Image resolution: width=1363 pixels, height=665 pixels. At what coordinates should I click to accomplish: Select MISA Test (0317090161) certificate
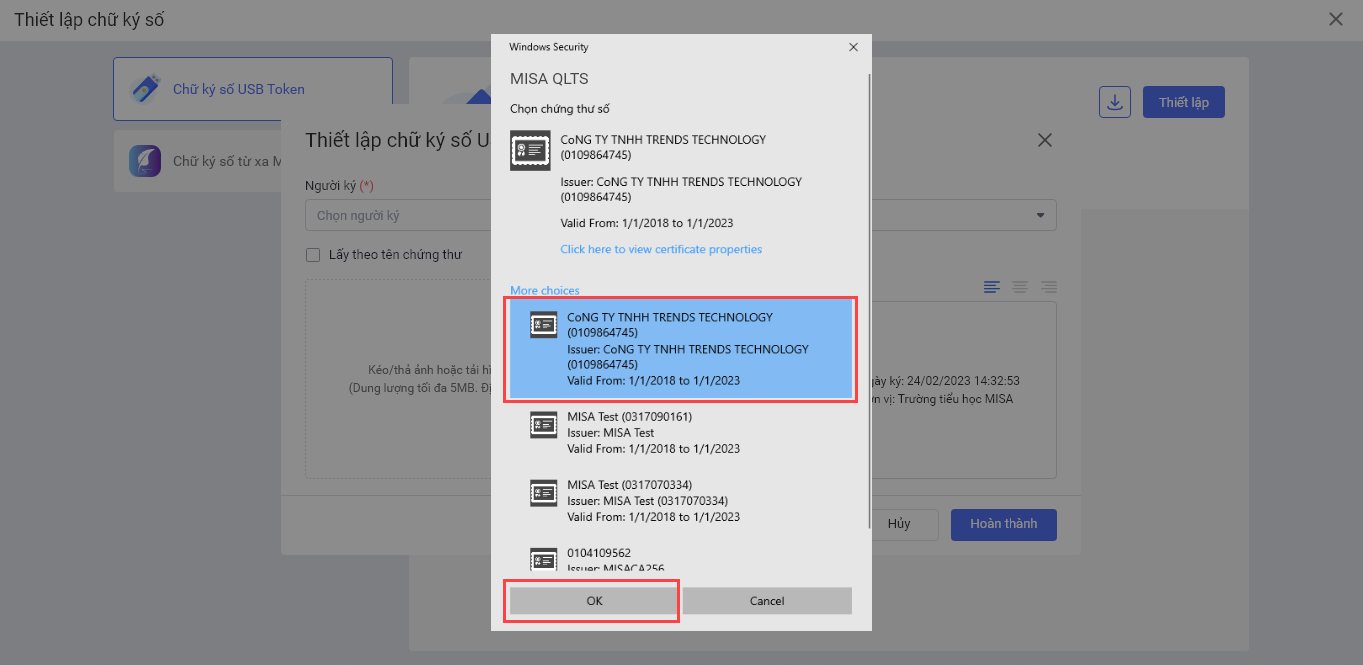click(681, 433)
